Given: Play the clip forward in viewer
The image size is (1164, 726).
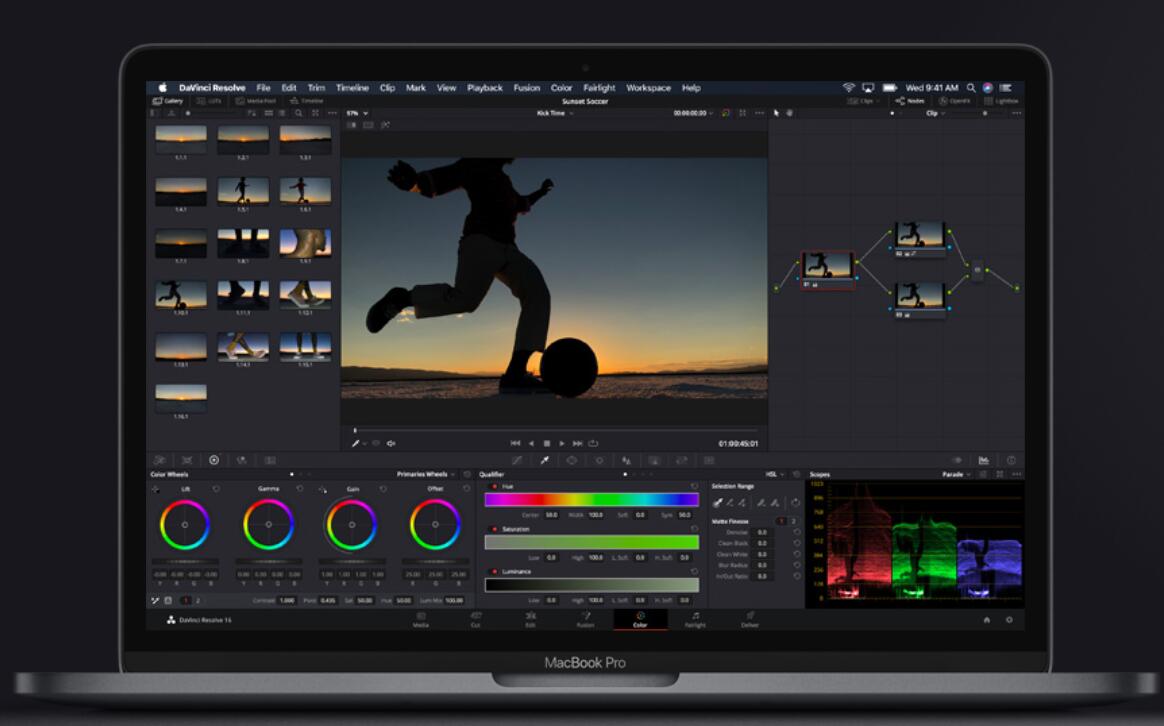Looking at the screenshot, I should click(562, 443).
